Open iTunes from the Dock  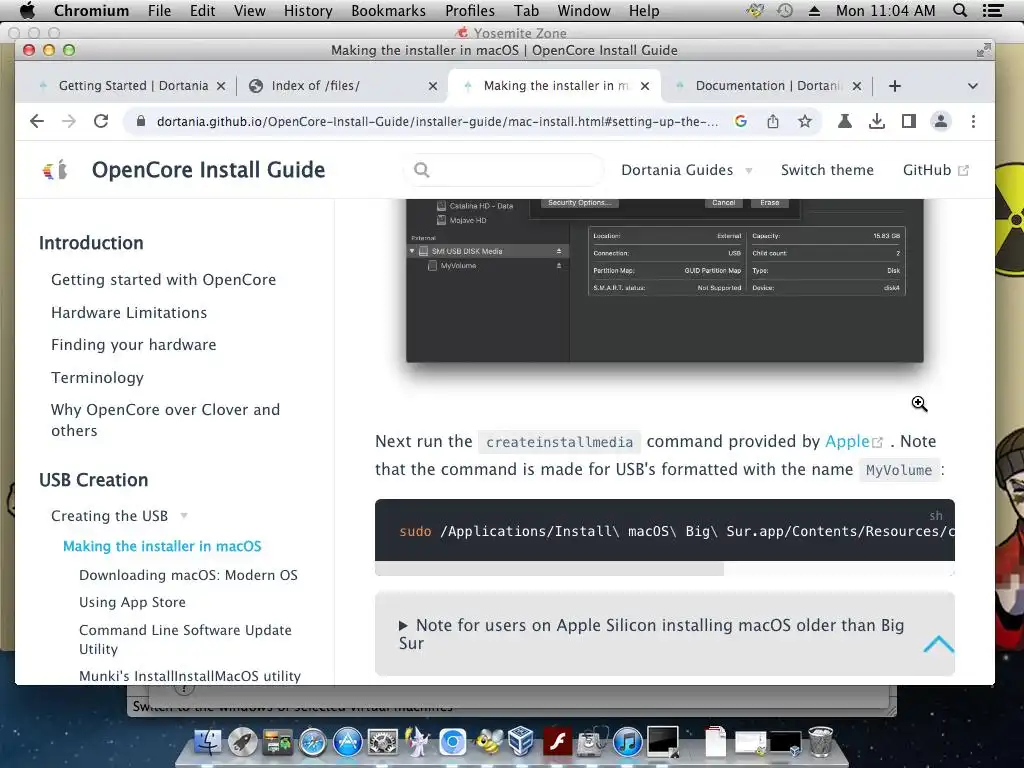click(628, 742)
